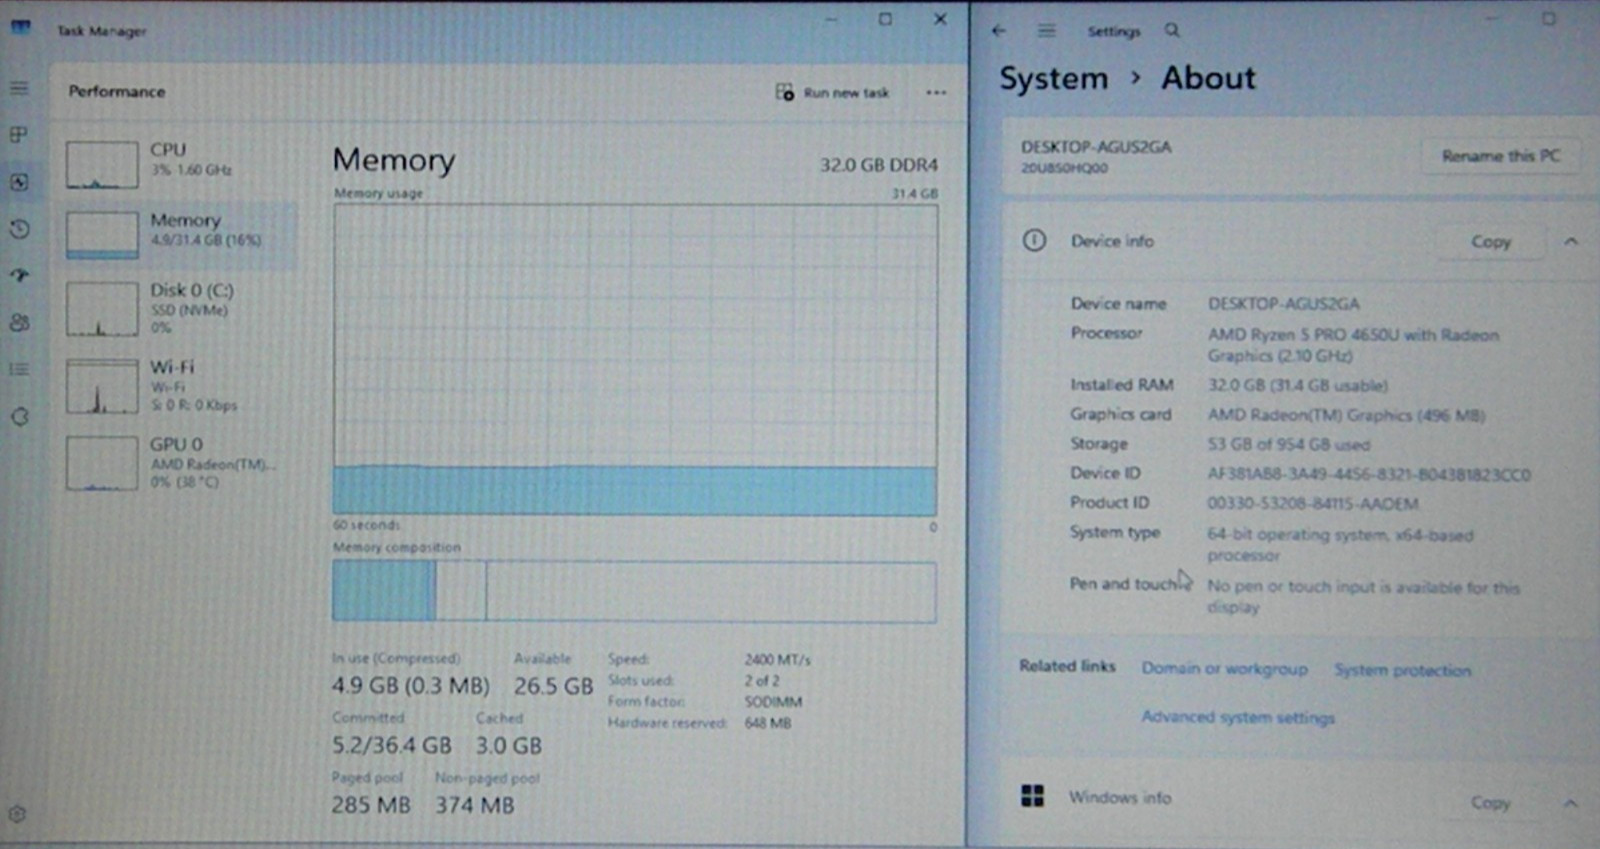Open Settings navigation hamburger menu

[x=1046, y=31]
